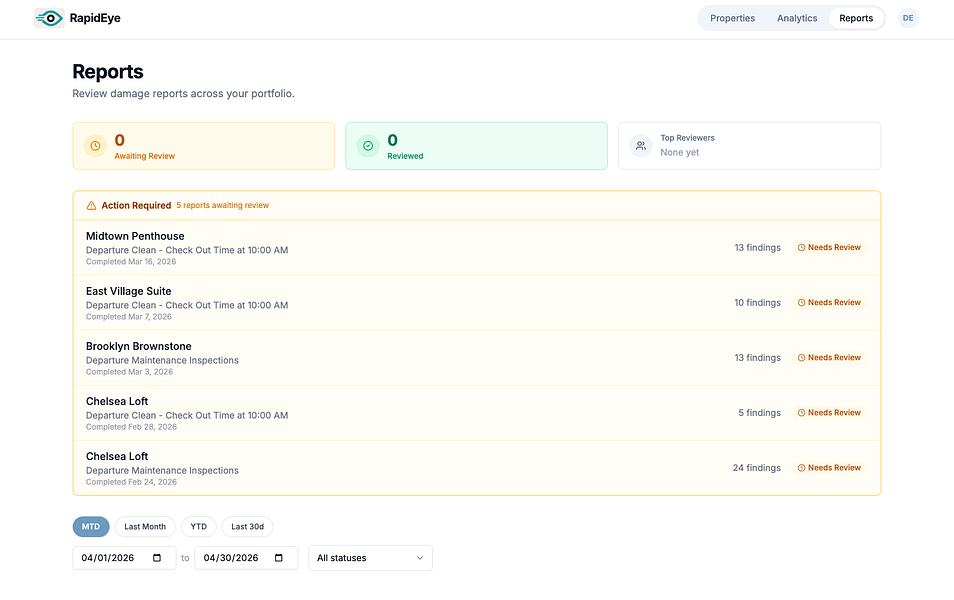Open the All statuses dropdown
The height and width of the screenshot is (600, 954).
371,558
